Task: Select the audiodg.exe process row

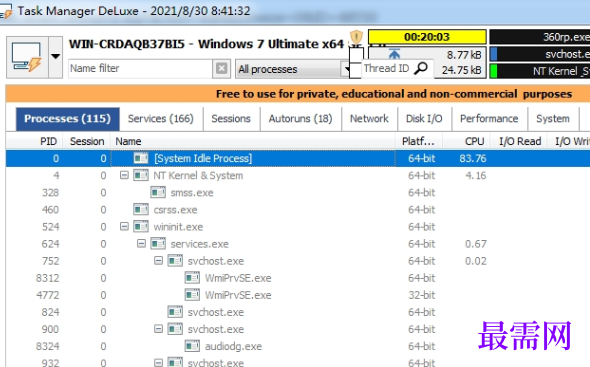Action: (298, 346)
